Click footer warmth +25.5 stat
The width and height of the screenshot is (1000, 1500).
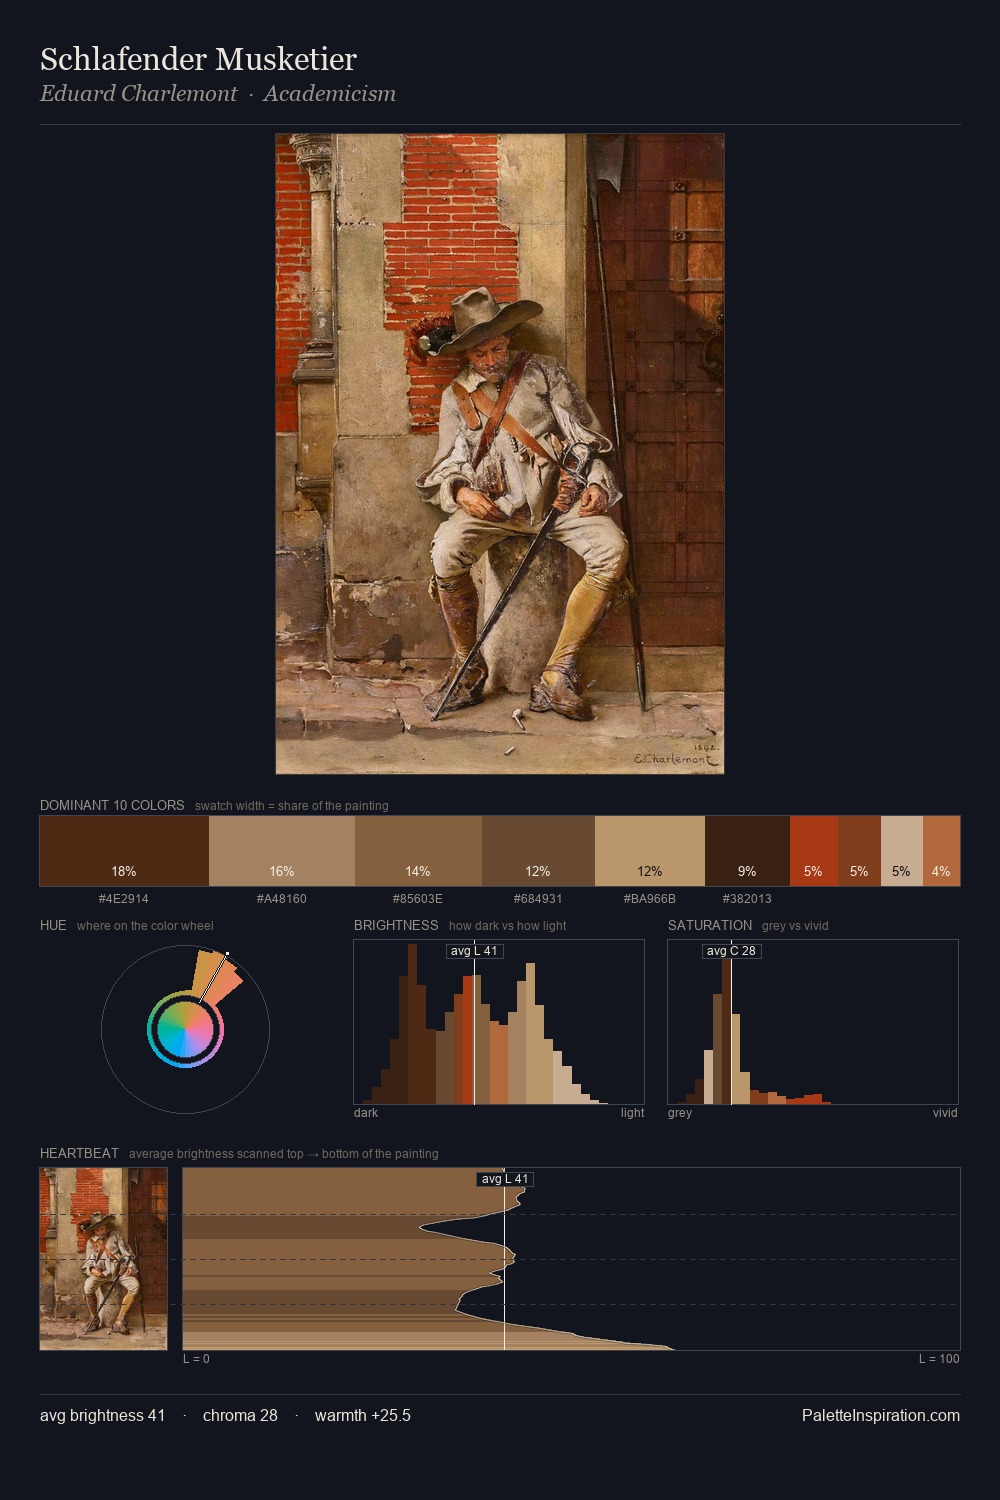[363, 1415]
